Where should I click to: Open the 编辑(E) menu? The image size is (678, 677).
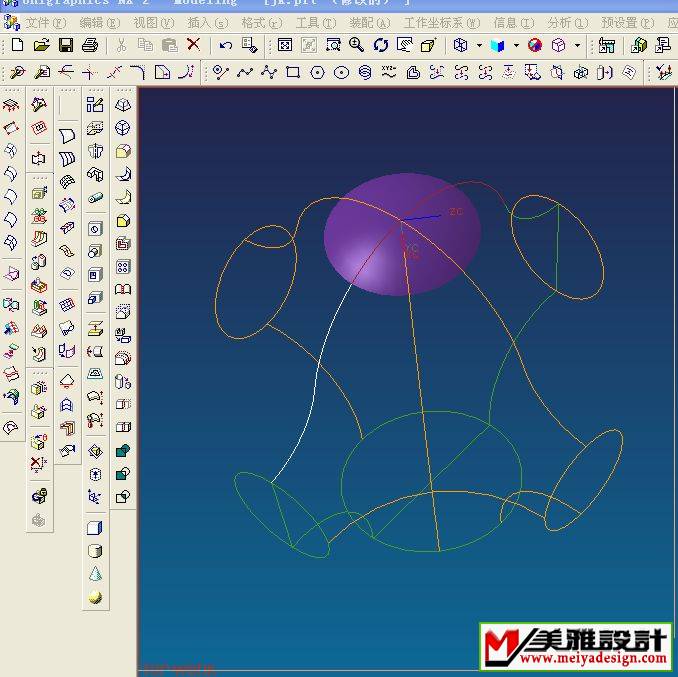(100, 22)
